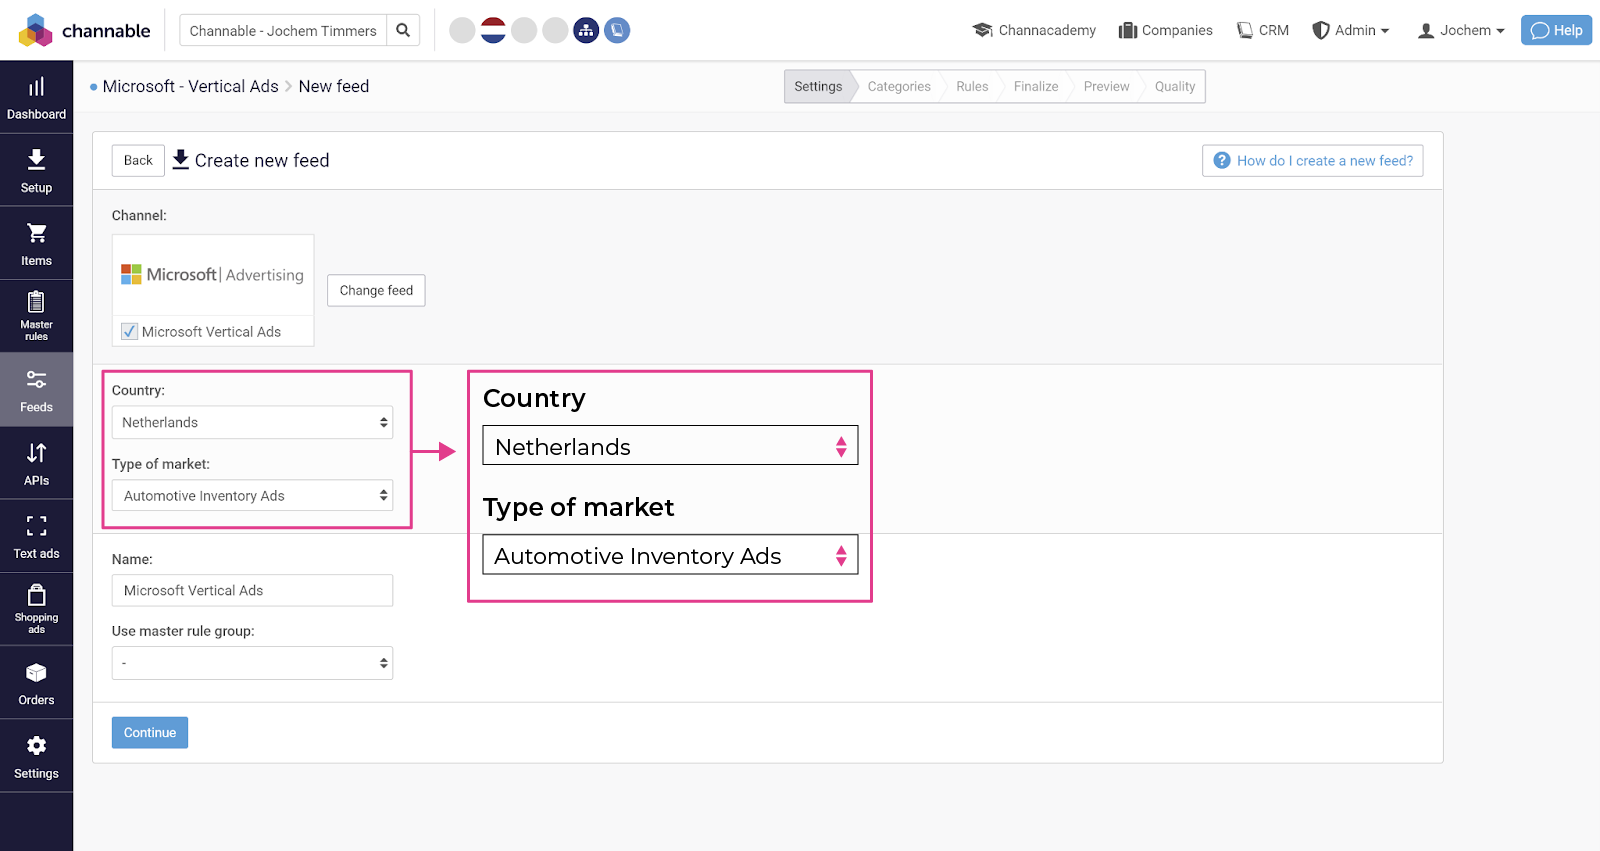1600x851 pixels.
Task: Expand the Use master rule group dropdown
Action: [252, 663]
